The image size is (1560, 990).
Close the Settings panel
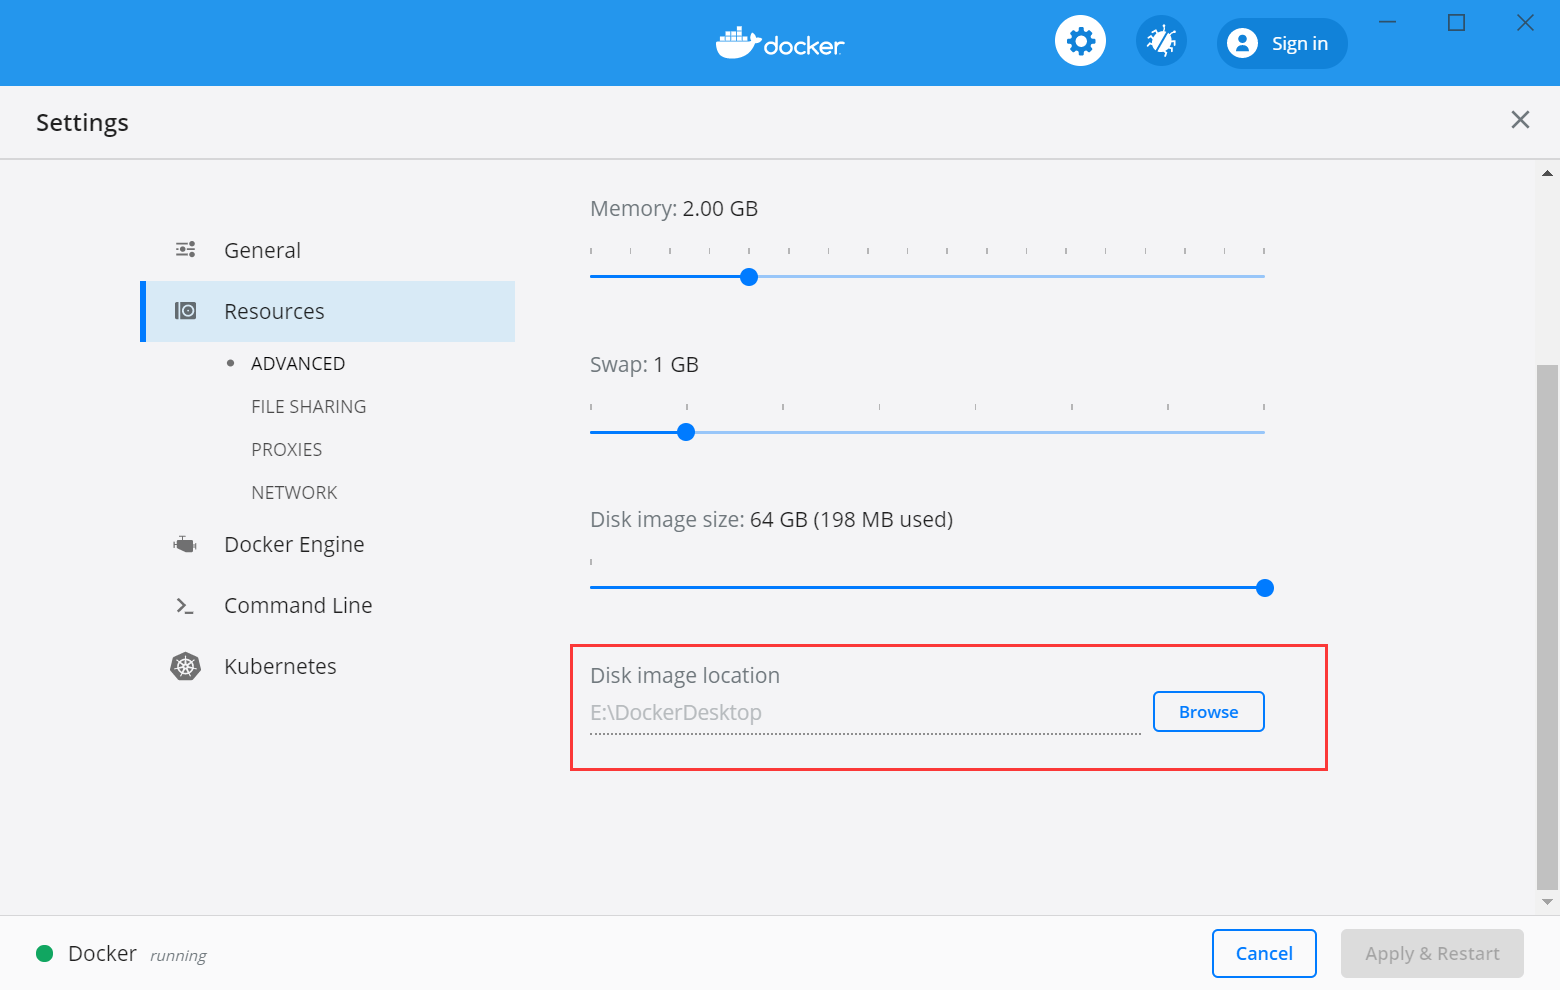1520,120
